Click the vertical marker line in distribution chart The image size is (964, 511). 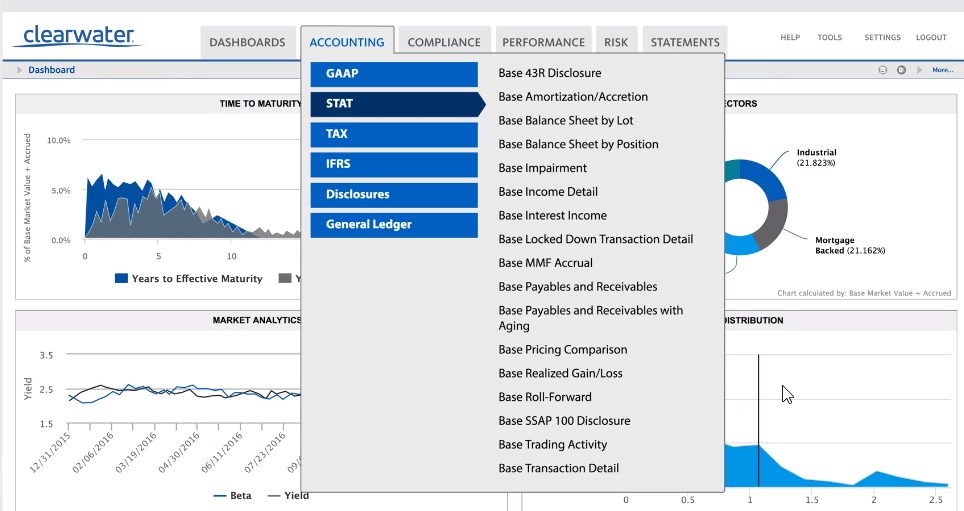pyautogui.click(x=758, y=421)
